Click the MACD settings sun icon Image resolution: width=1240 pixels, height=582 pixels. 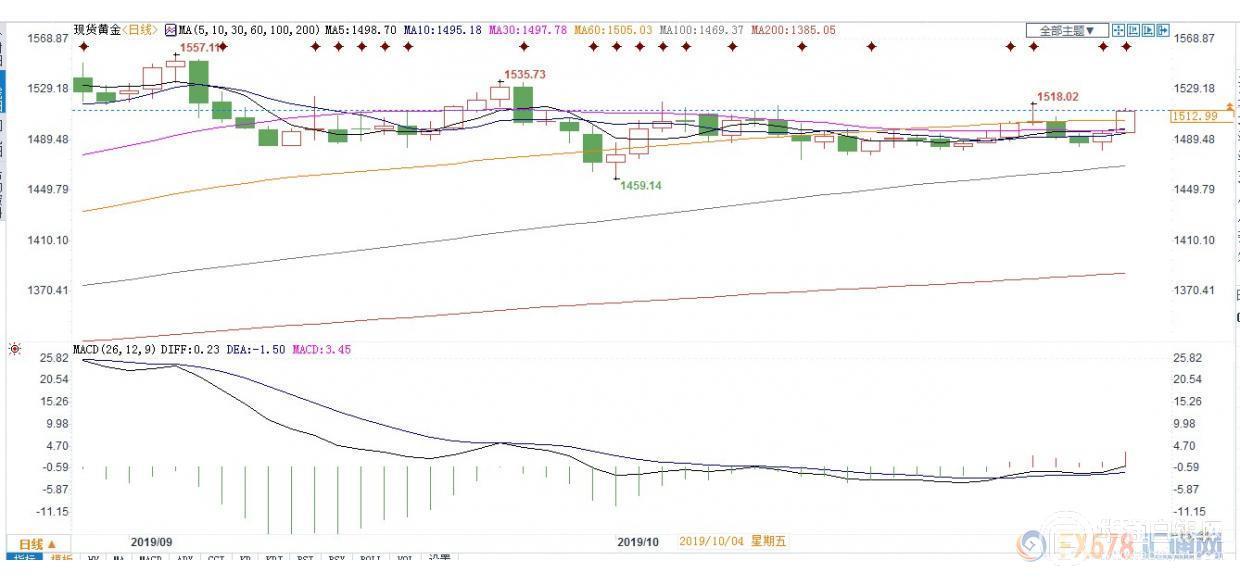14,349
